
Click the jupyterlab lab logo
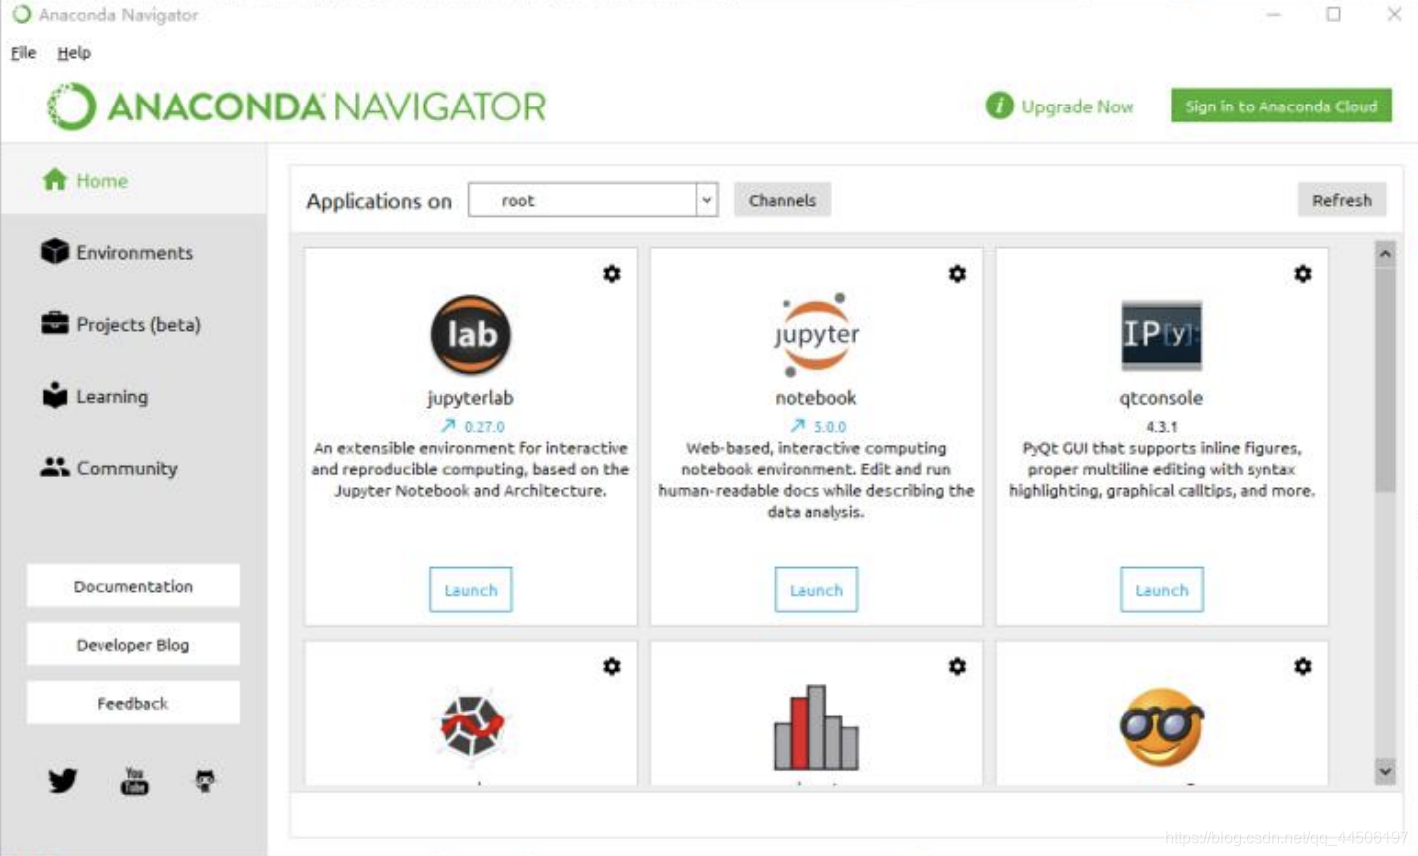pos(471,335)
